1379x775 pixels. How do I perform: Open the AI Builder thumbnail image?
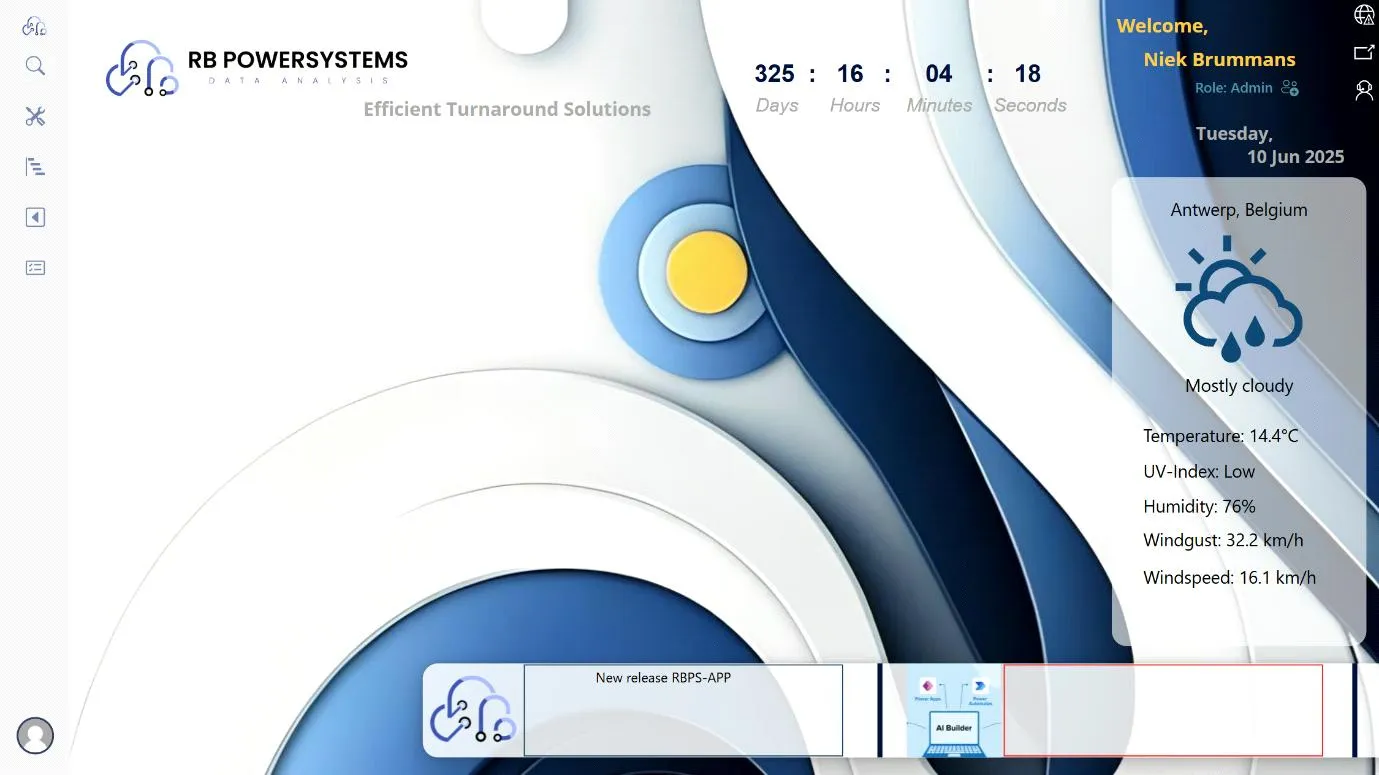point(953,711)
